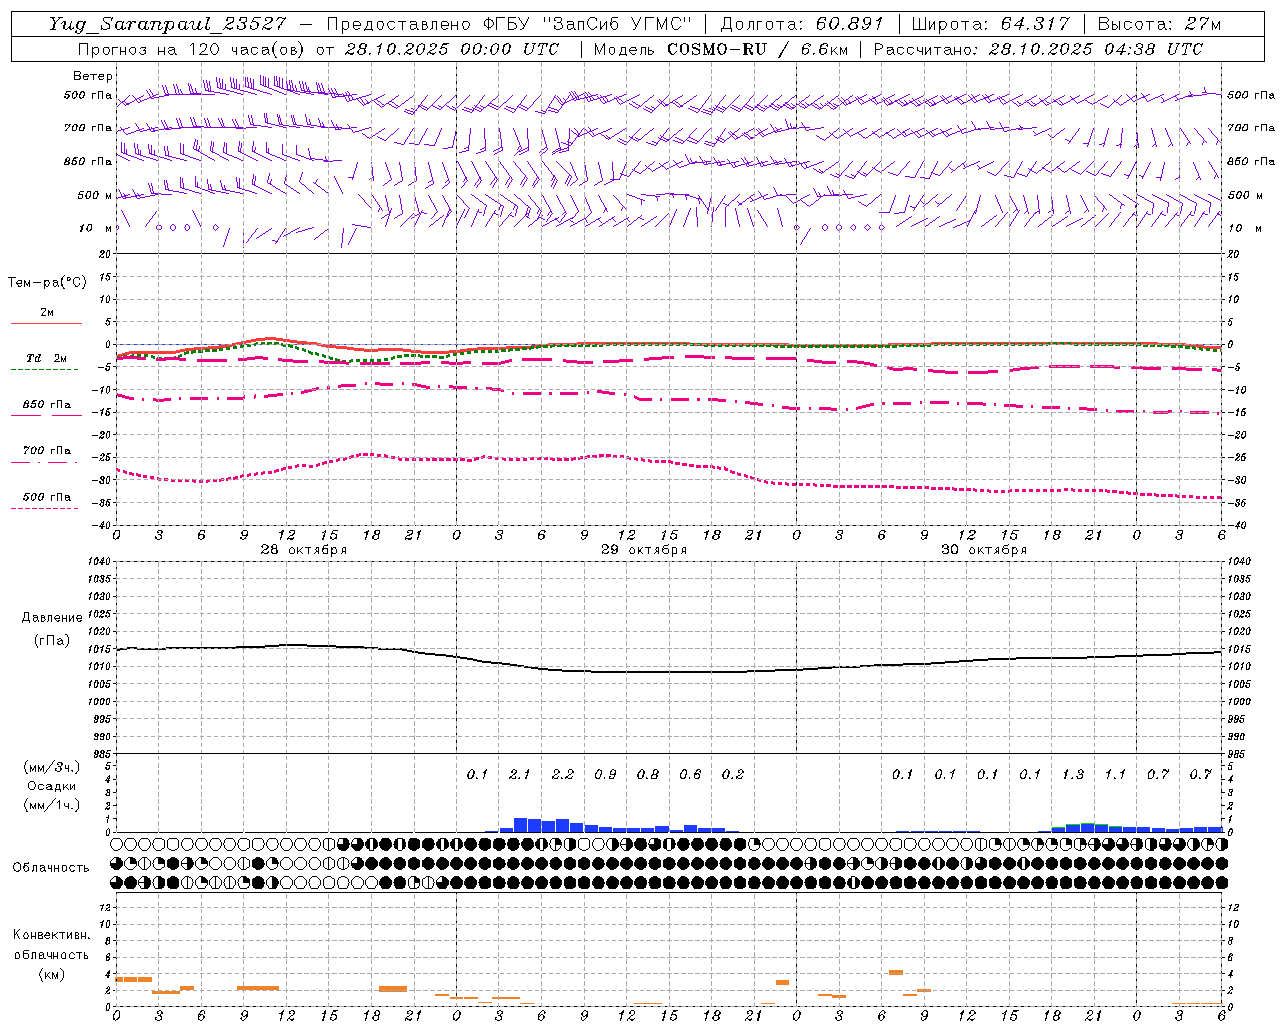Click the dash-dot line sample under 700 гПа legend
The width and height of the screenshot is (1280, 1024).
44,462
